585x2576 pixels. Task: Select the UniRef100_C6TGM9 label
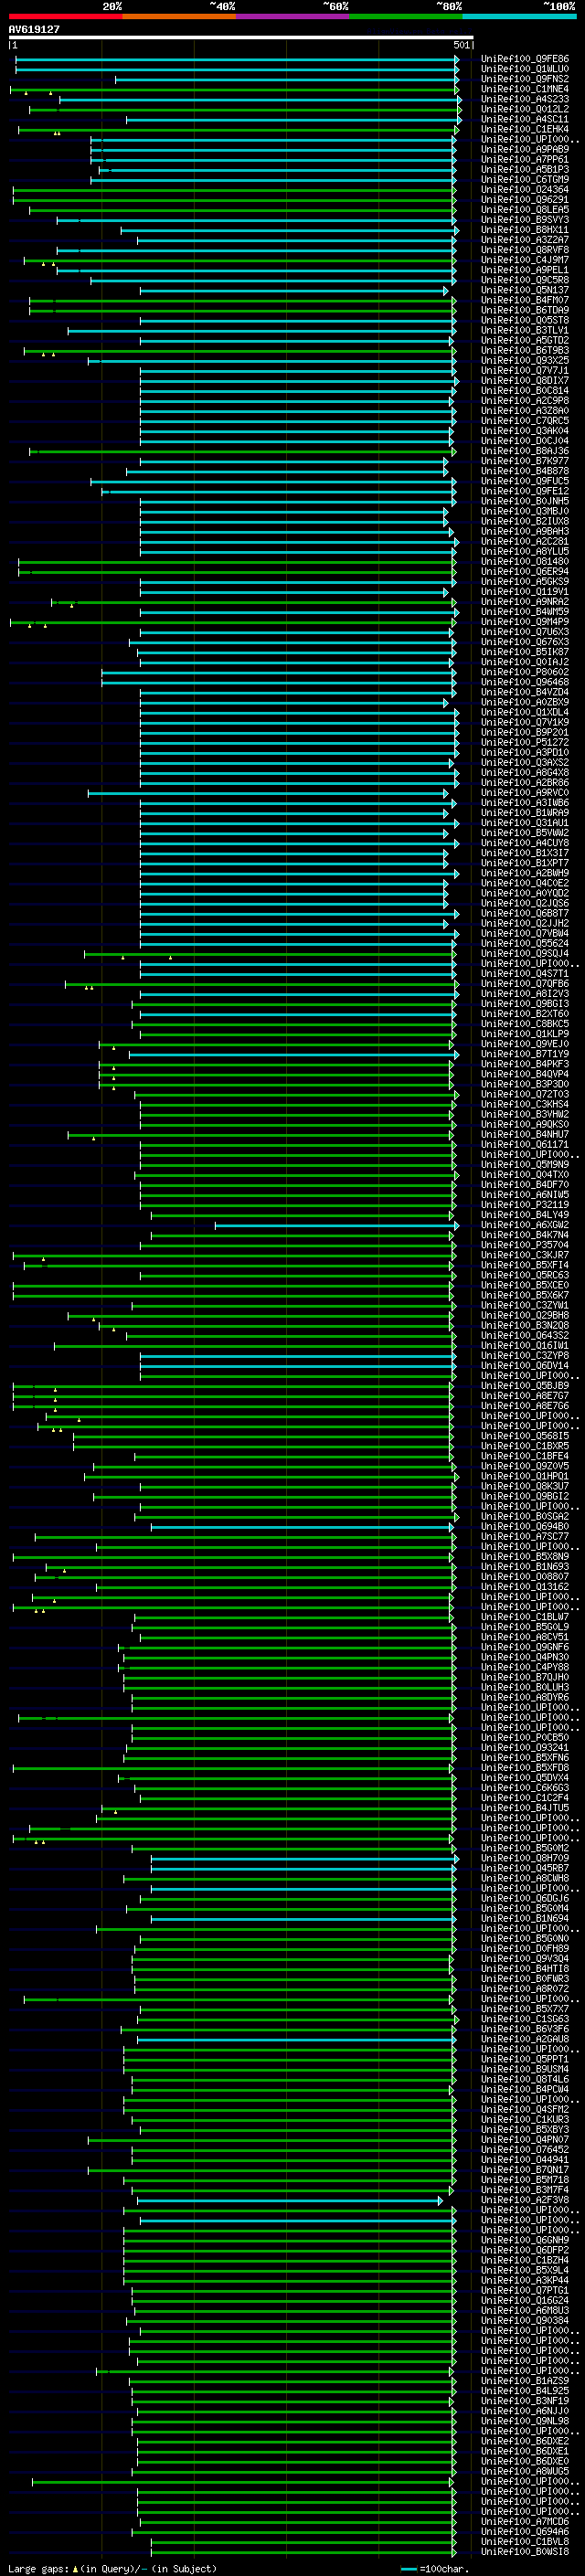tap(525, 179)
